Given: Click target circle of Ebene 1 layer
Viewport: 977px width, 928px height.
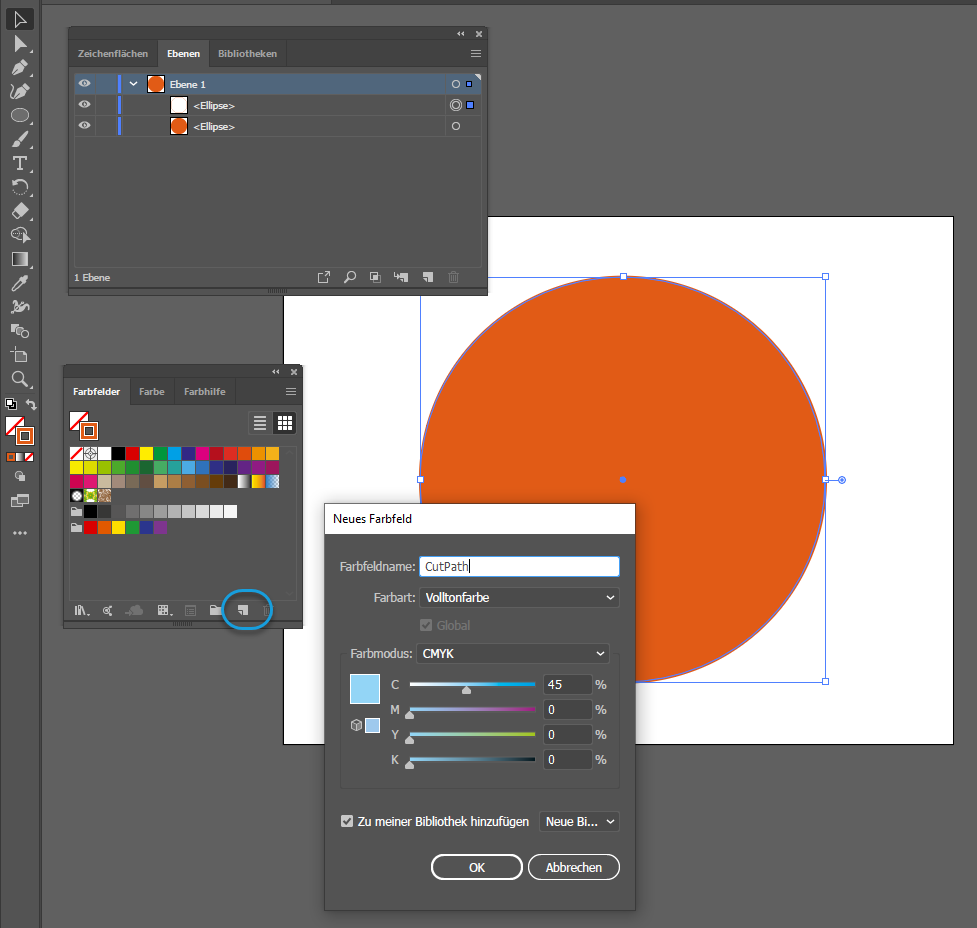Looking at the screenshot, I should click(455, 84).
